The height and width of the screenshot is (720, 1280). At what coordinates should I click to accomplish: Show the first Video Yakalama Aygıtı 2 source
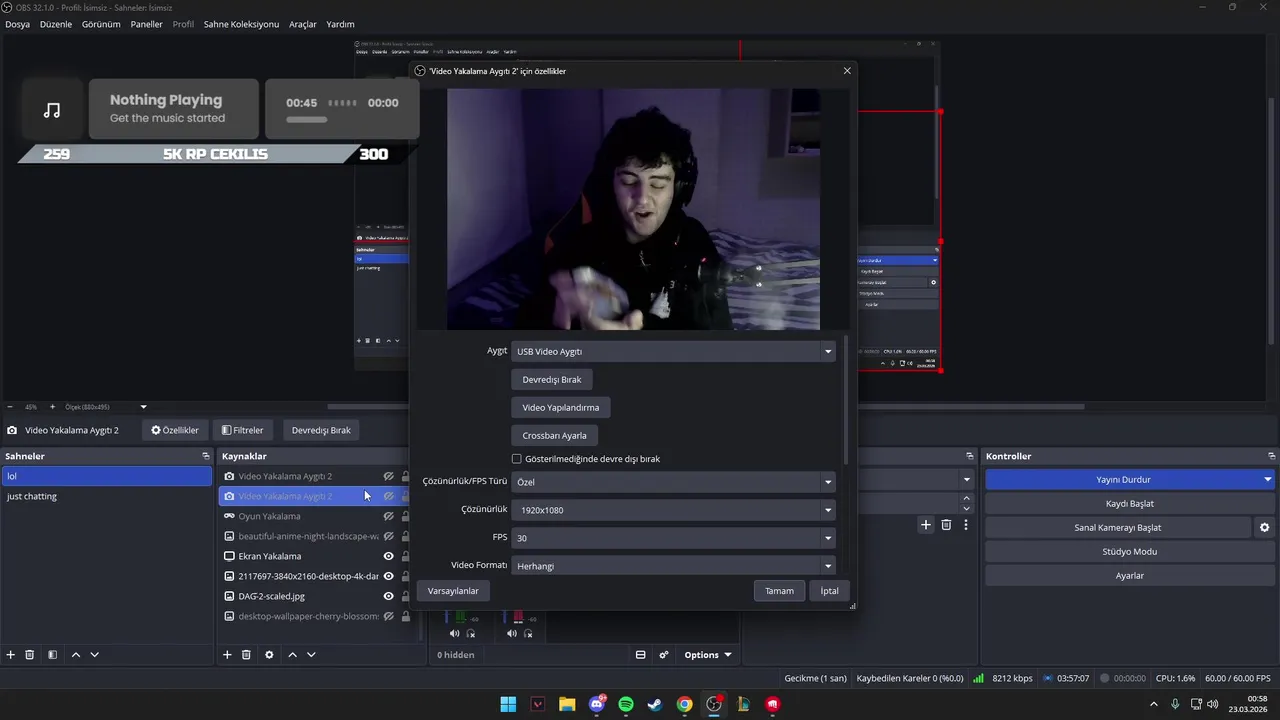click(389, 476)
